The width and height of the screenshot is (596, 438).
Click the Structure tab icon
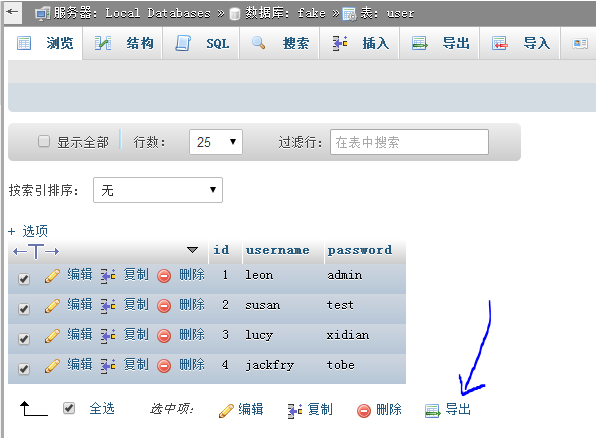point(103,43)
